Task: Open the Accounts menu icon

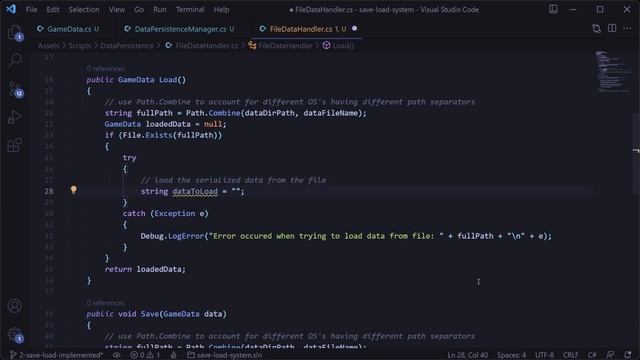Action: [x=15, y=306]
